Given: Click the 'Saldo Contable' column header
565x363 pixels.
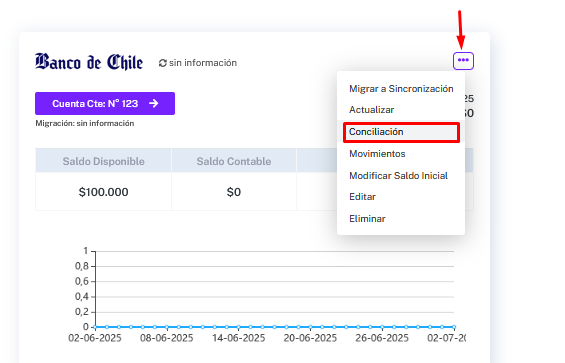Looking at the screenshot, I should click(x=234, y=161).
